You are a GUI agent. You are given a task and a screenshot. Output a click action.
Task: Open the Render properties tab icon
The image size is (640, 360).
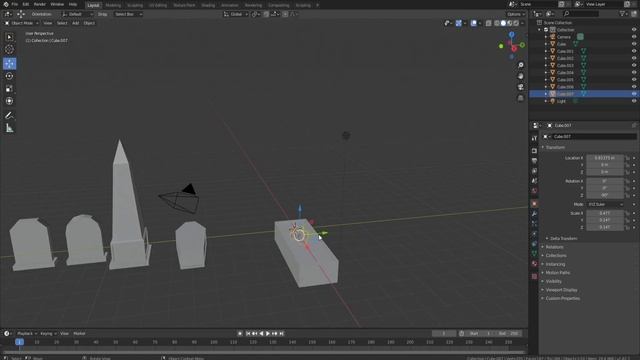pos(534,151)
